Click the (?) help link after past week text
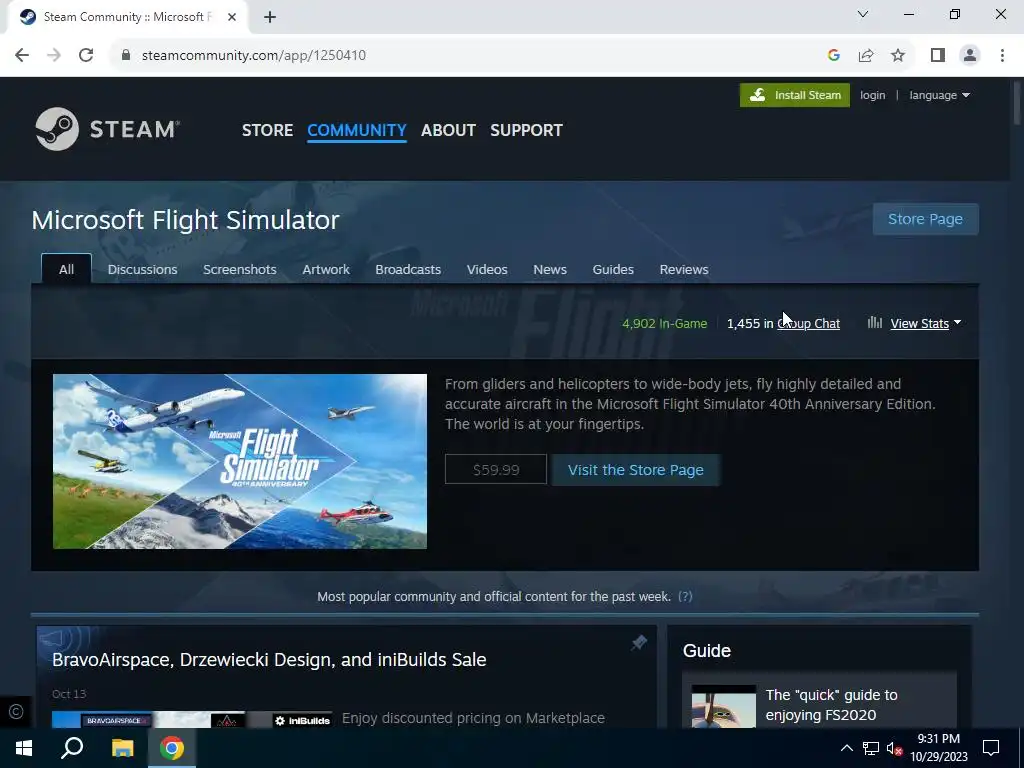Image resolution: width=1024 pixels, height=768 pixels. [x=685, y=596]
